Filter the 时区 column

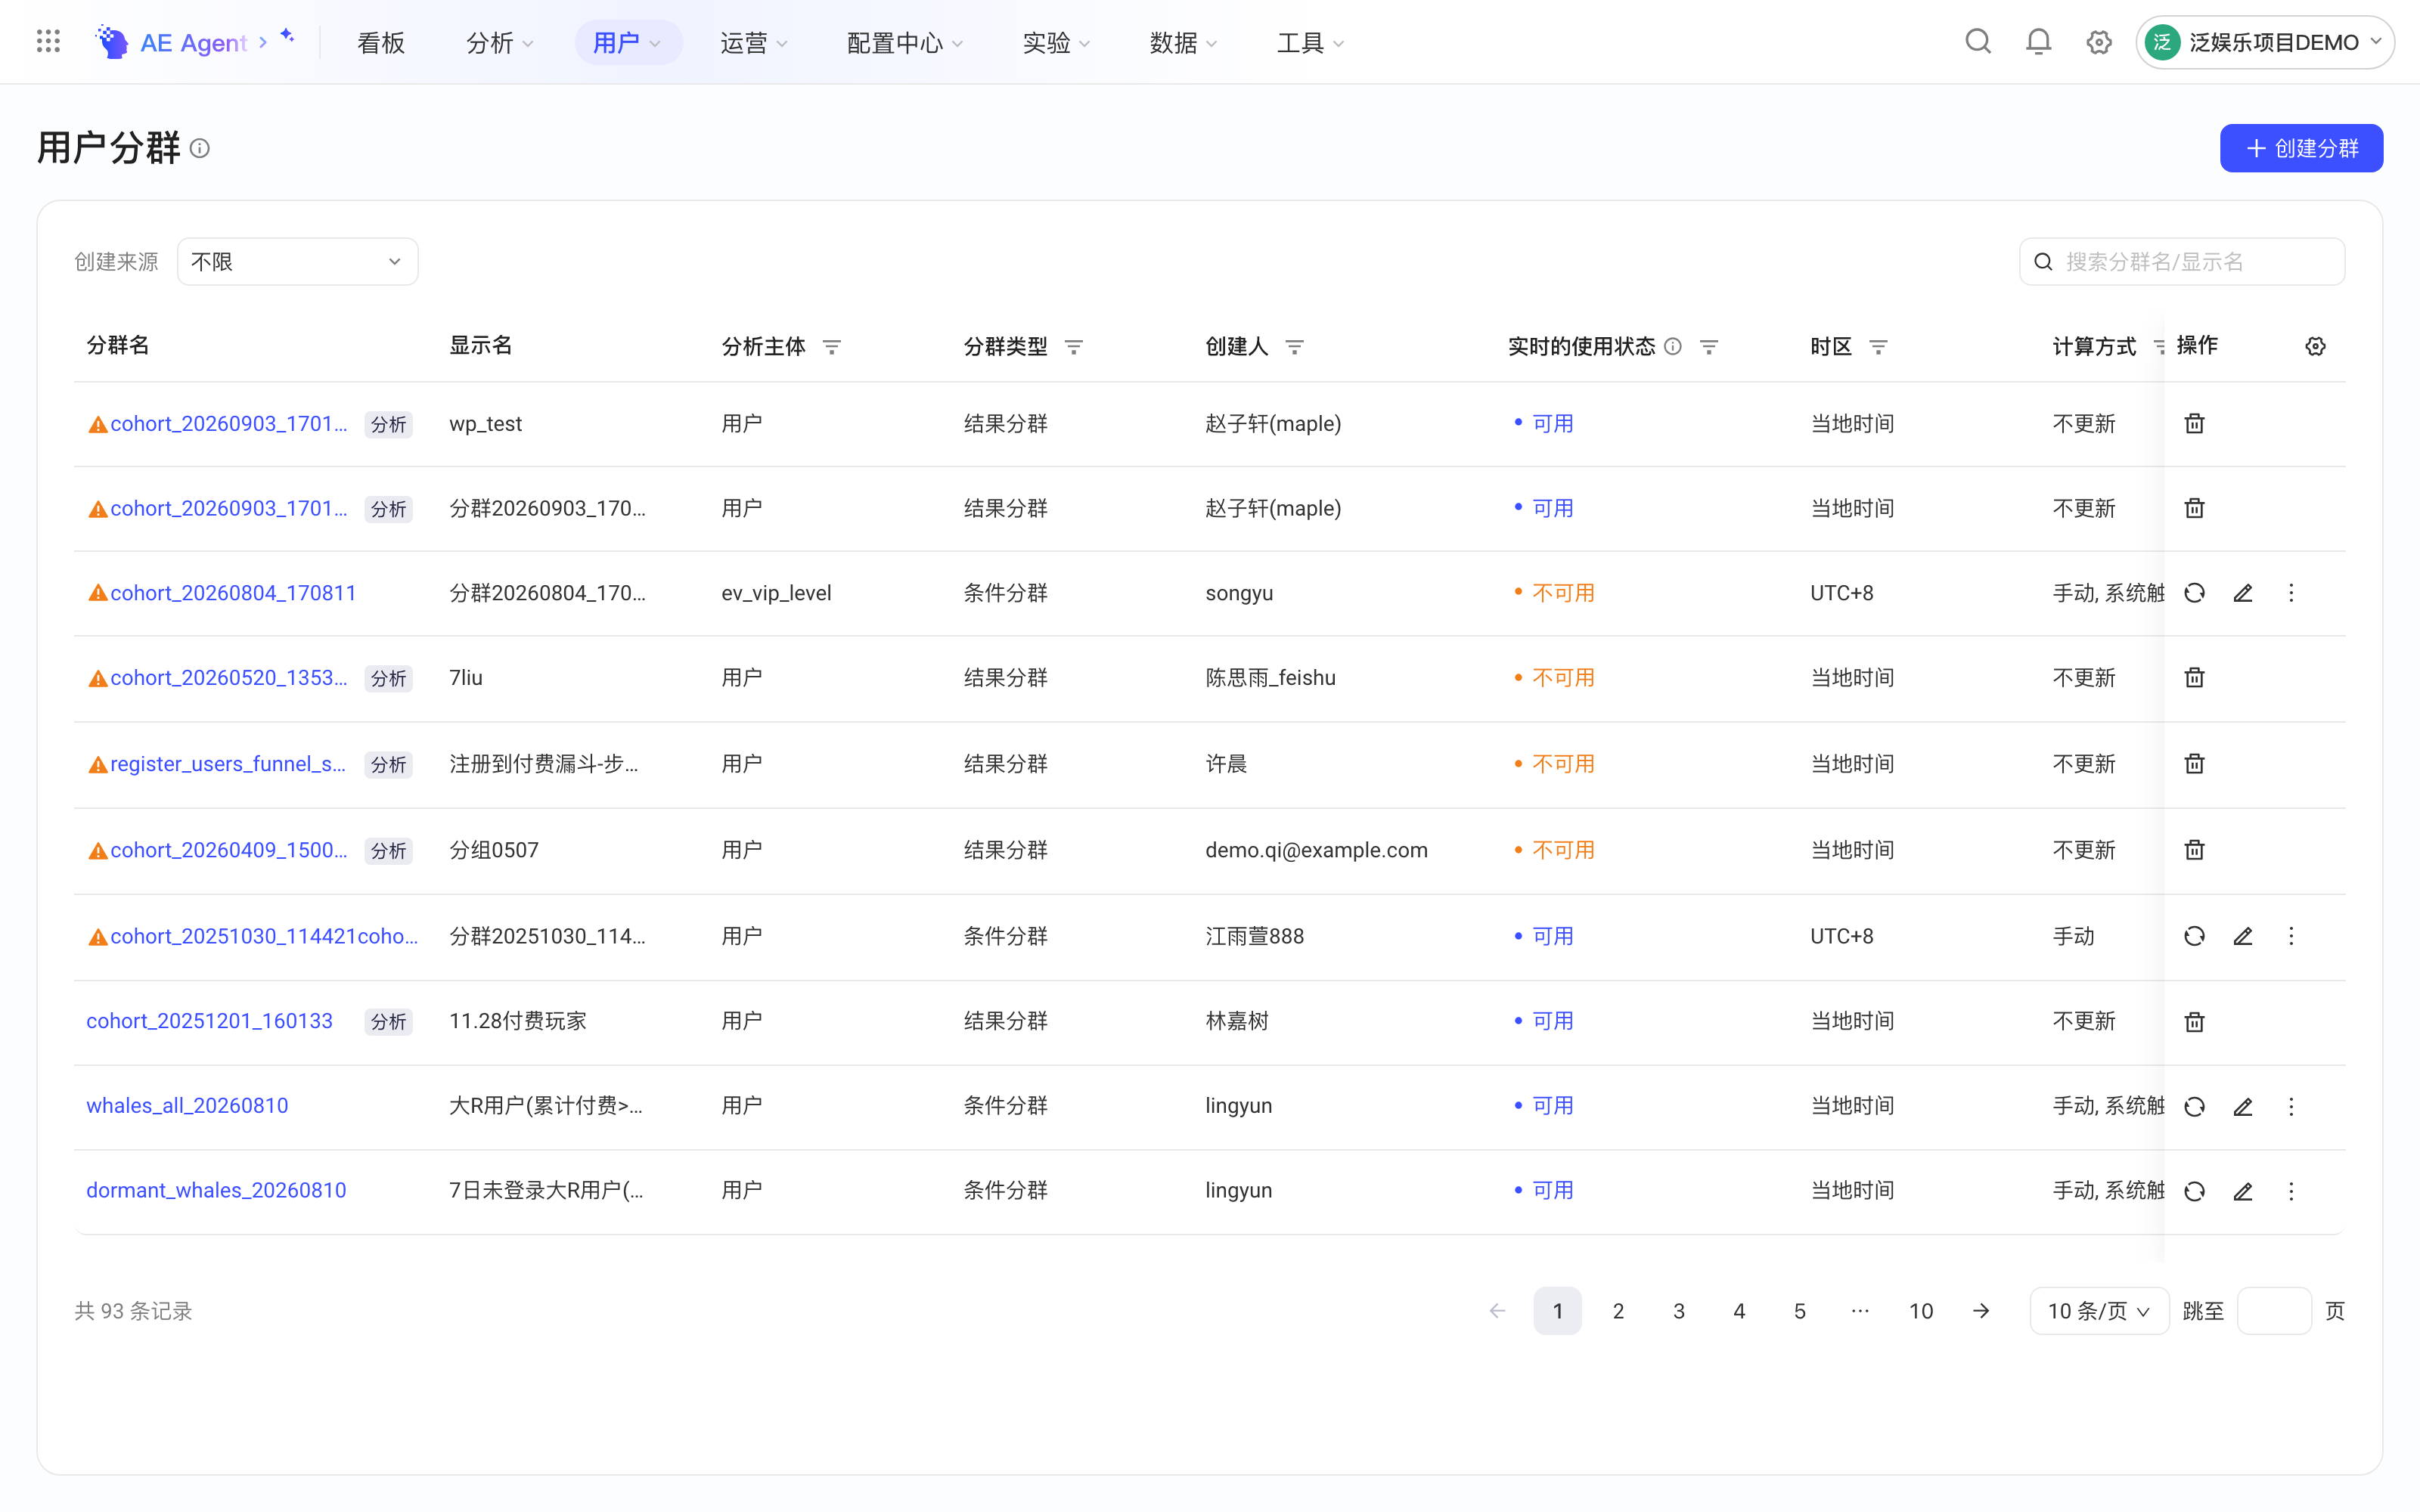point(1878,347)
